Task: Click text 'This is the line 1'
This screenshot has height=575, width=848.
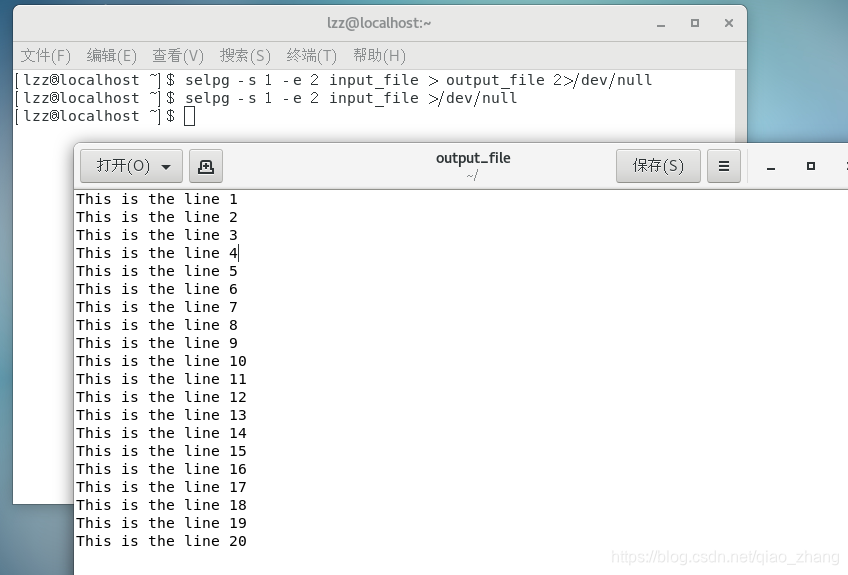Action: (x=157, y=199)
